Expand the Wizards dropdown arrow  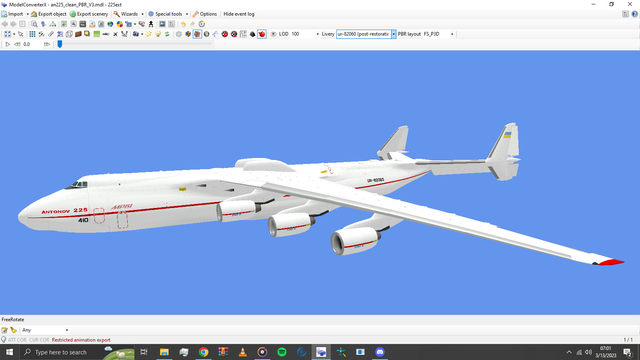(142, 14)
